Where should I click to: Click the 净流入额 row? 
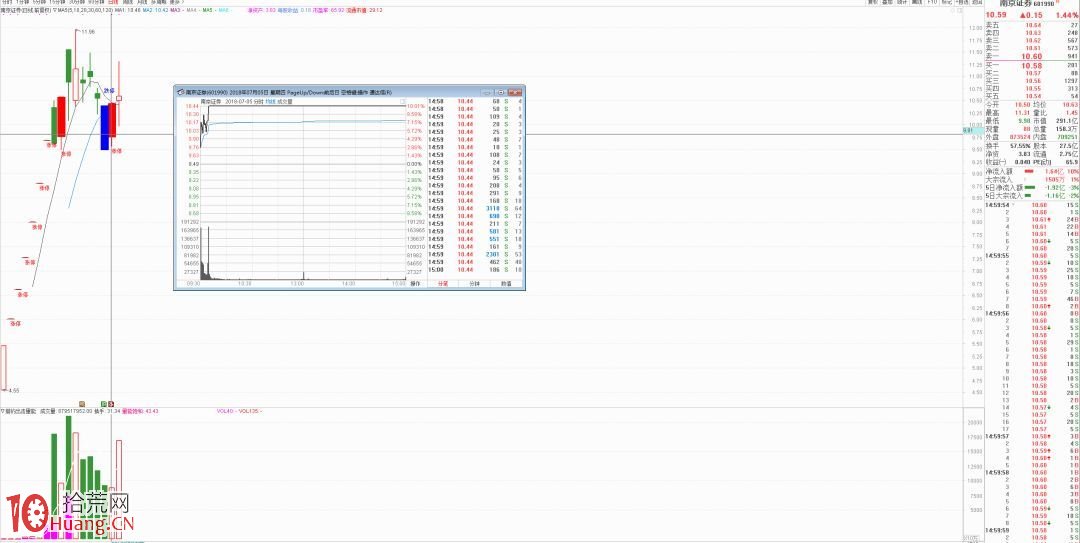pyautogui.click(x=1031, y=171)
